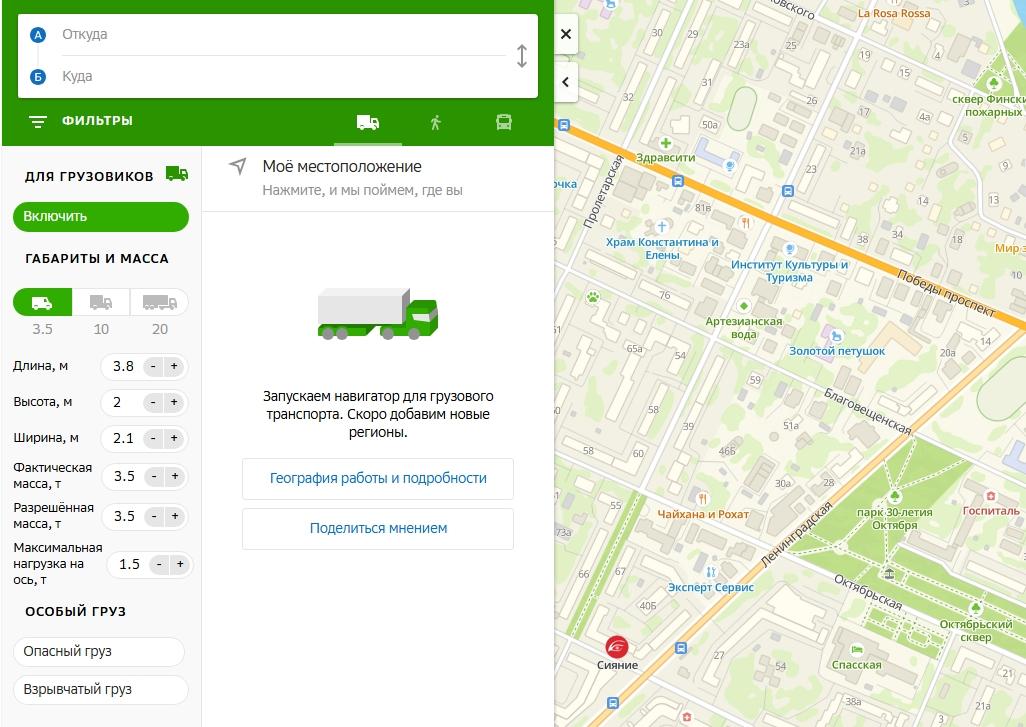
Task: Enable truck mode with Включить button
Action: 100,216
